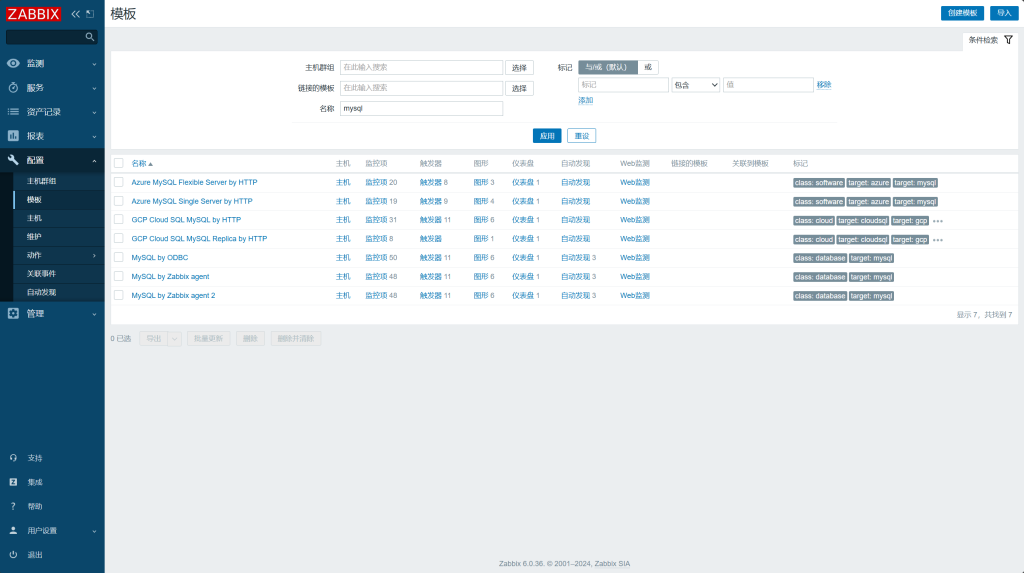The height and width of the screenshot is (573, 1024).
Task: Click the power icon to sign out
Action: click(13, 555)
